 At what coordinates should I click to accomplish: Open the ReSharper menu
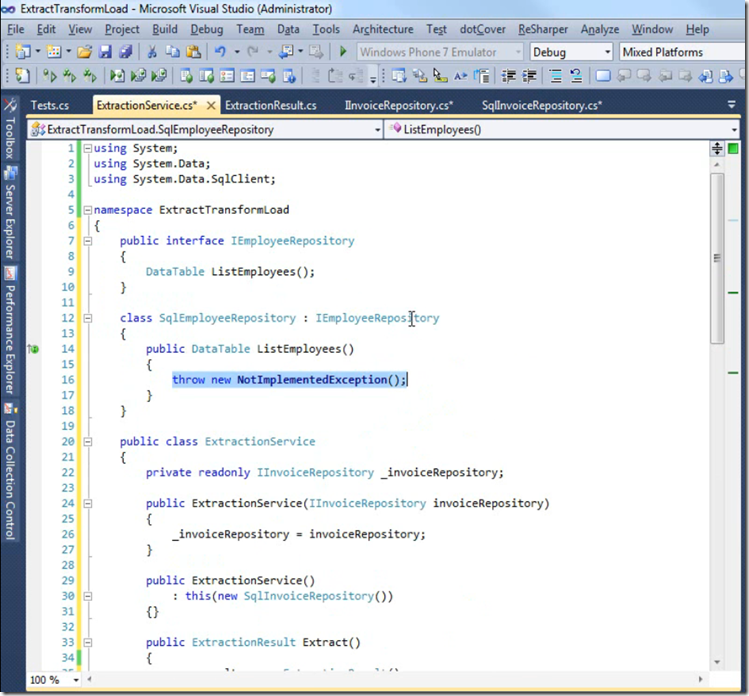pyautogui.click(x=543, y=30)
